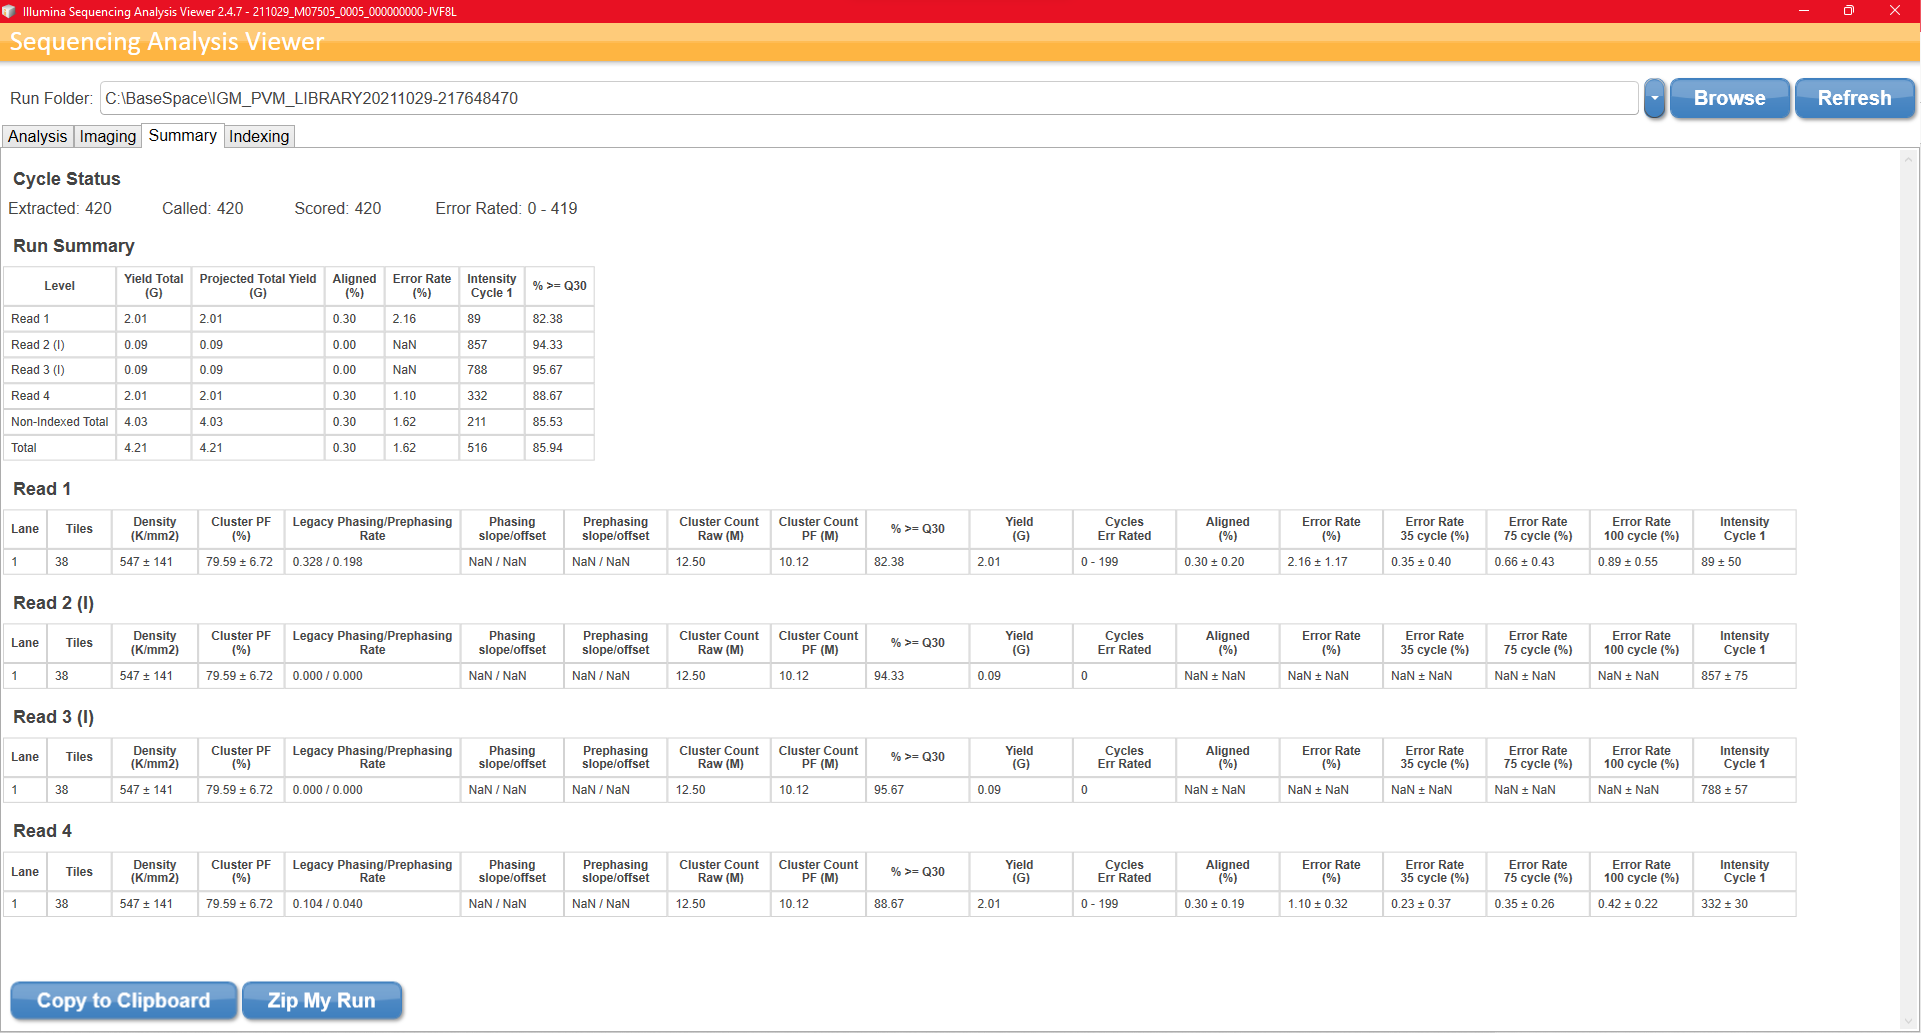Click the 'Read 1' row in Run Summary
Image resolution: width=1921 pixels, height=1033 pixels.
(299, 319)
